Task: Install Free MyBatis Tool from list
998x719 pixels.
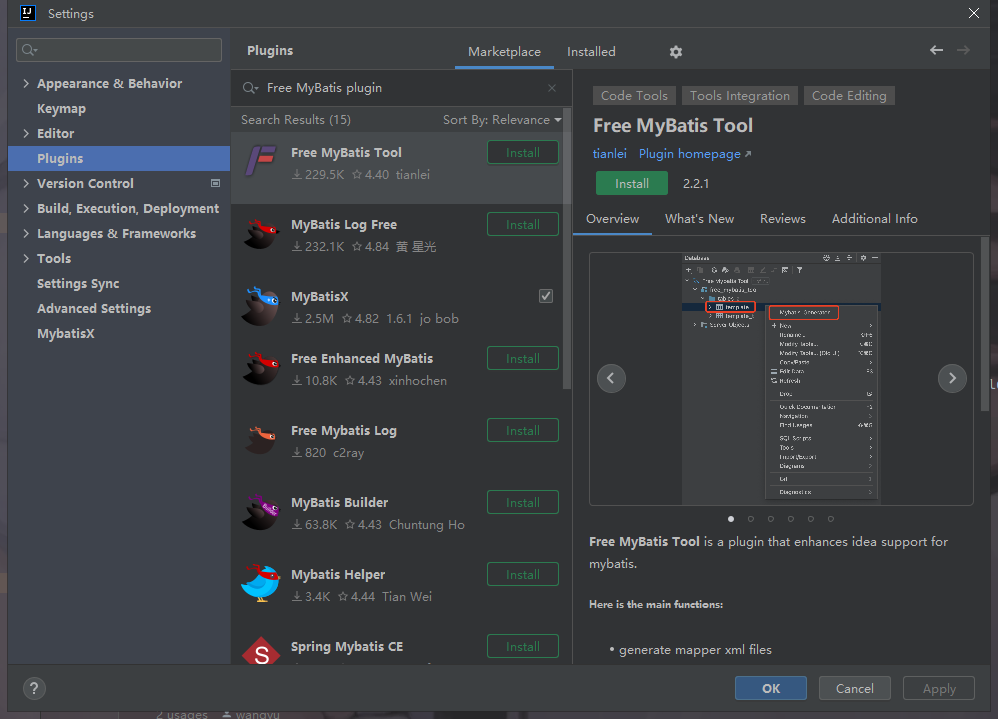Action: tap(523, 153)
